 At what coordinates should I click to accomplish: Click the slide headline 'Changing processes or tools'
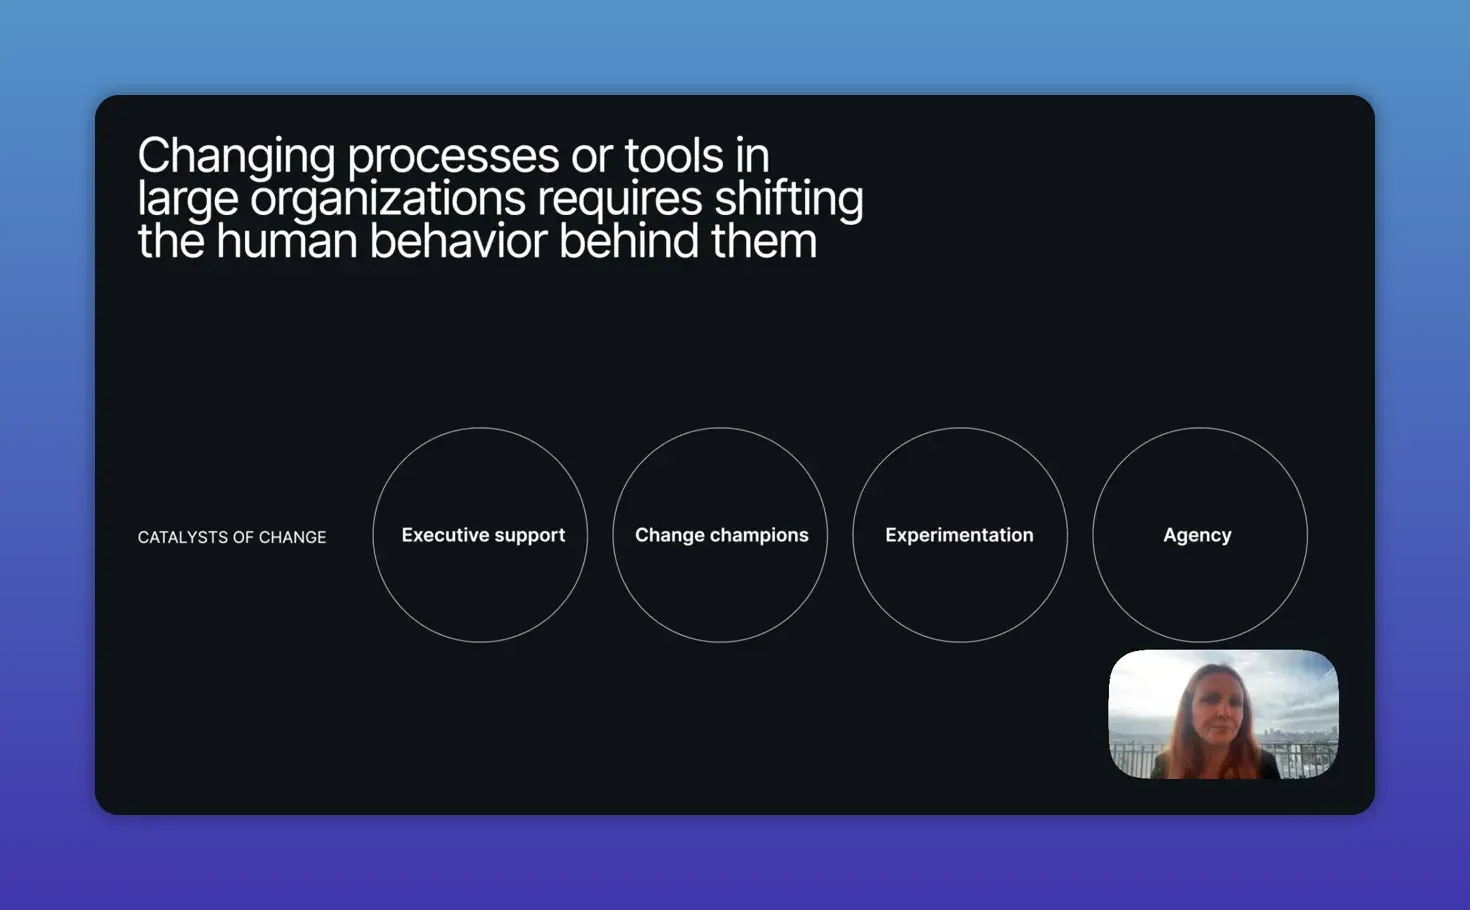[x=500, y=198]
